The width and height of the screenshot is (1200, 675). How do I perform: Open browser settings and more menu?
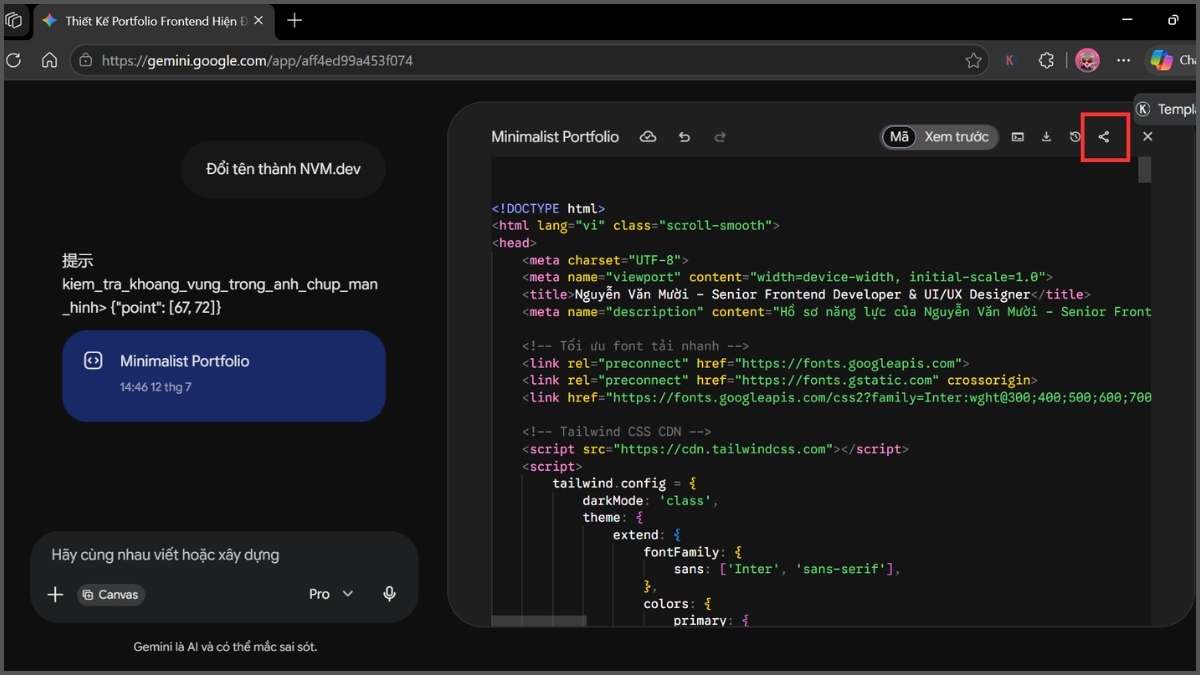(x=1124, y=61)
